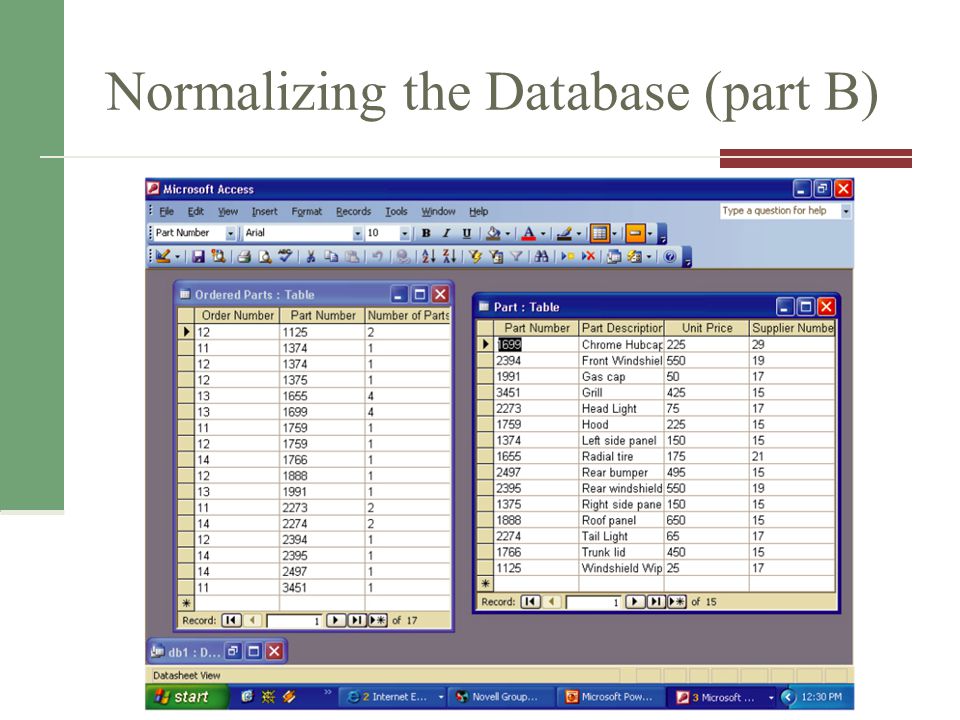
Task: Click record number field in Ordered Parts
Action: pyautogui.click(x=294, y=620)
